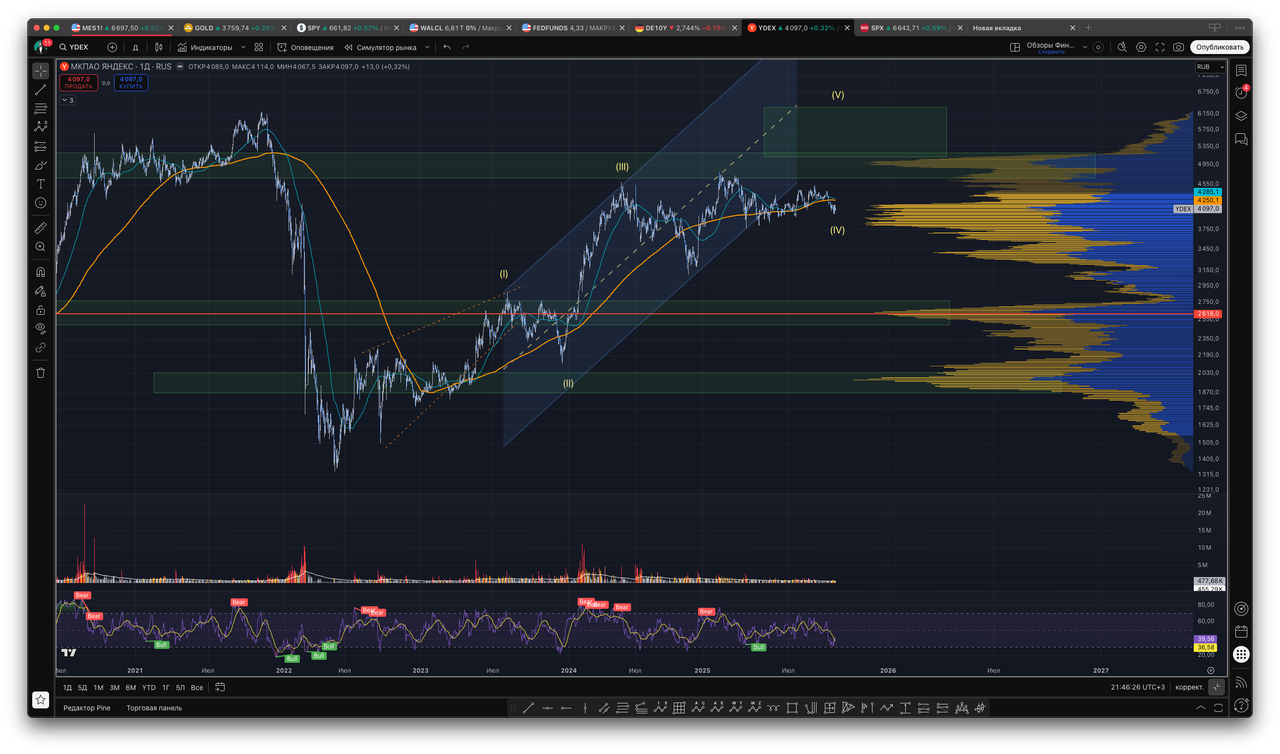
Task: Open the alerts panel in right sidebar
Action: tap(1241, 92)
